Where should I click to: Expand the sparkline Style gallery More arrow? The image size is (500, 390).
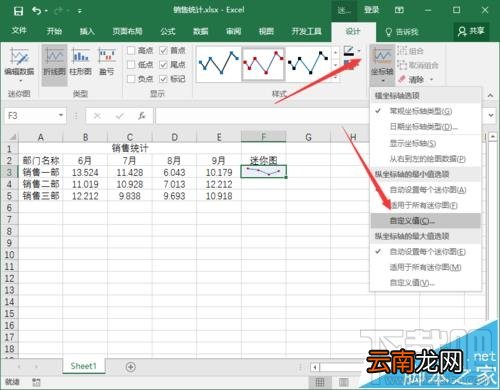click(x=335, y=79)
